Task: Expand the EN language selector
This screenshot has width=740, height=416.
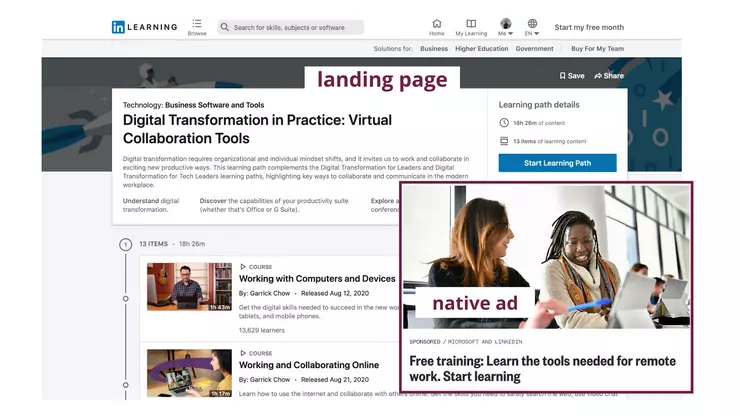Action: pyautogui.click(x=532, y=27)
